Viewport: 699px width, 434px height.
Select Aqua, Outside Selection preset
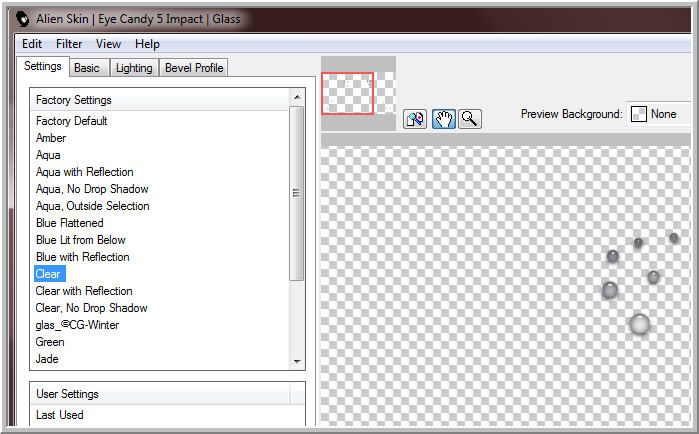(x=93, y=206)
